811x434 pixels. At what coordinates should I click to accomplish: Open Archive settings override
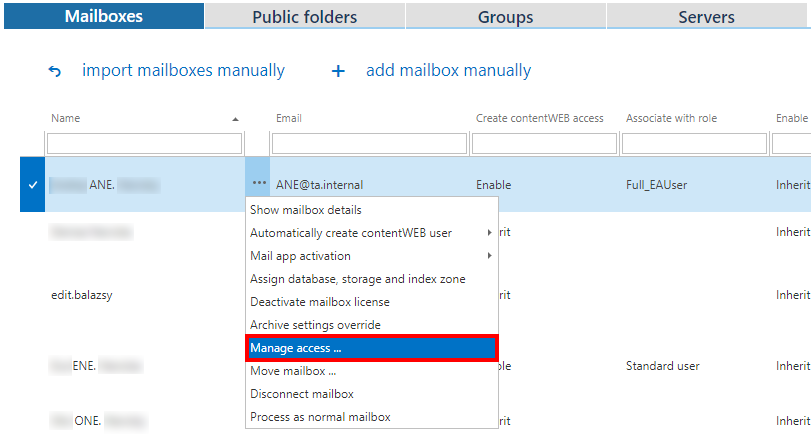pos(315,325)
